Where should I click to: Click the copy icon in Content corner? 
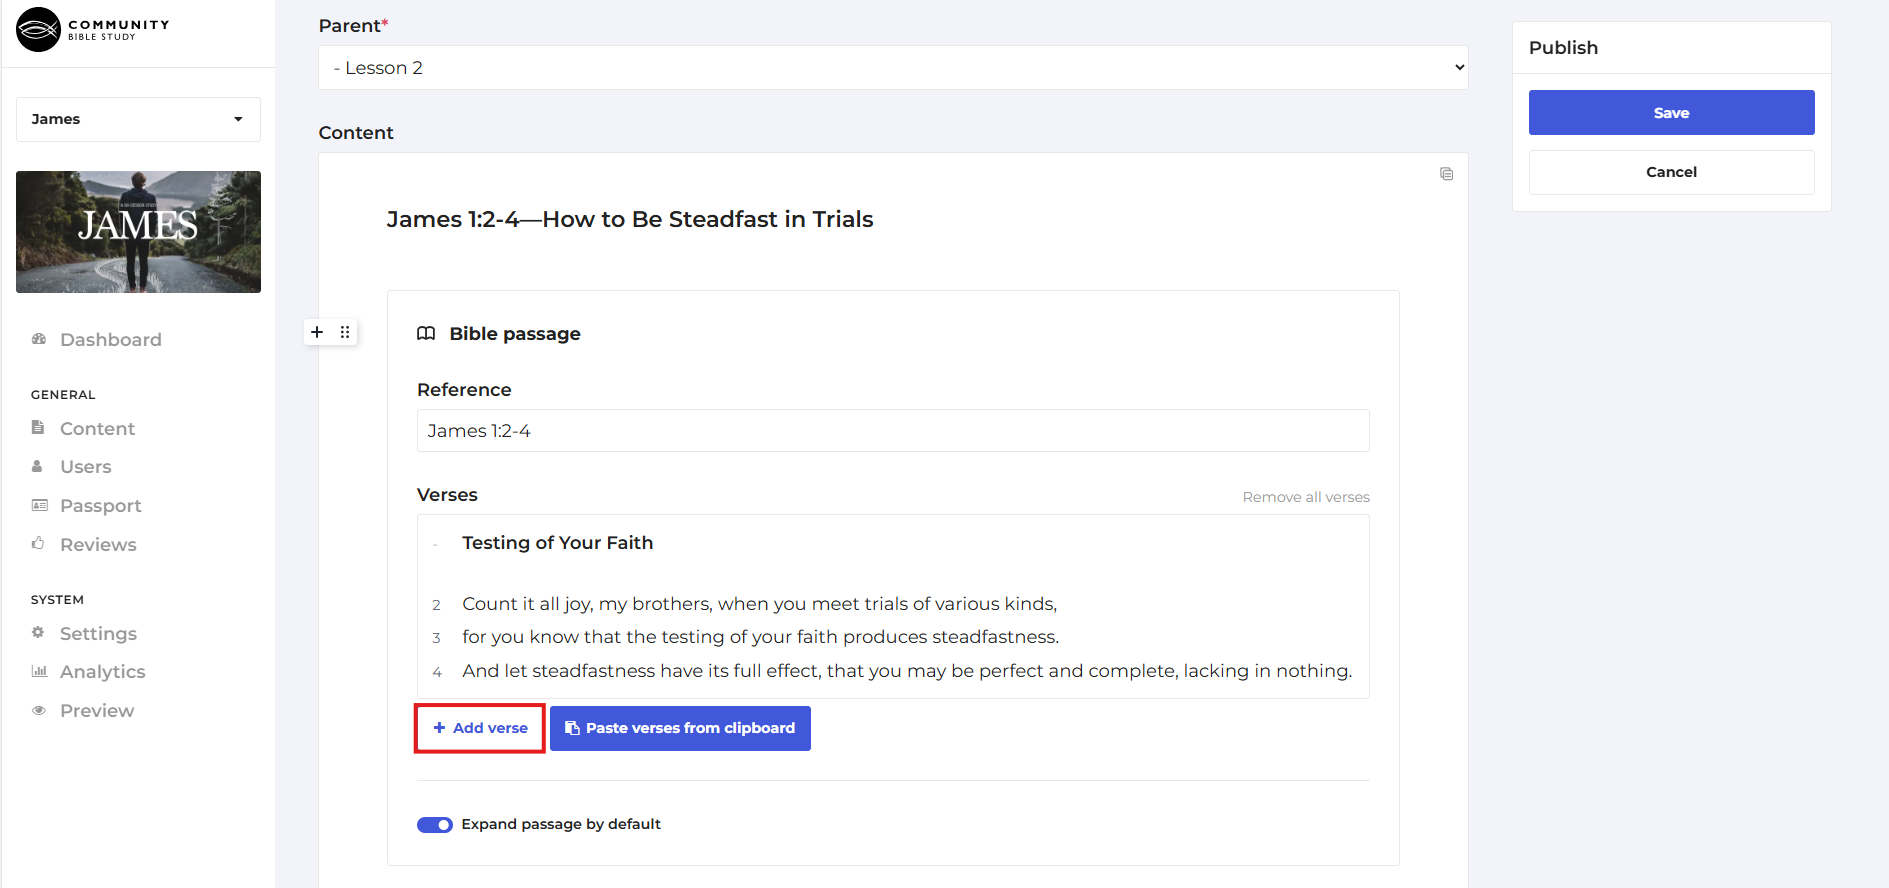click(x=1446, y=174)
